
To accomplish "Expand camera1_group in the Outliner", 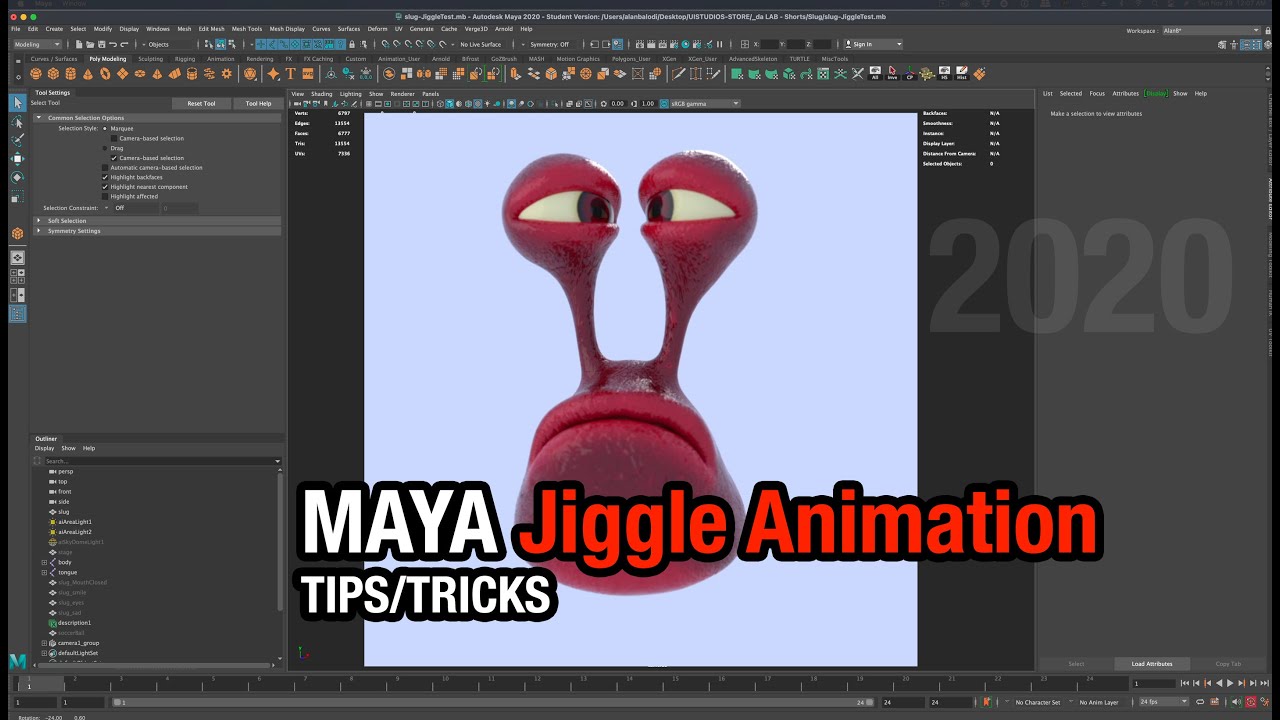I will coord(44,643).
